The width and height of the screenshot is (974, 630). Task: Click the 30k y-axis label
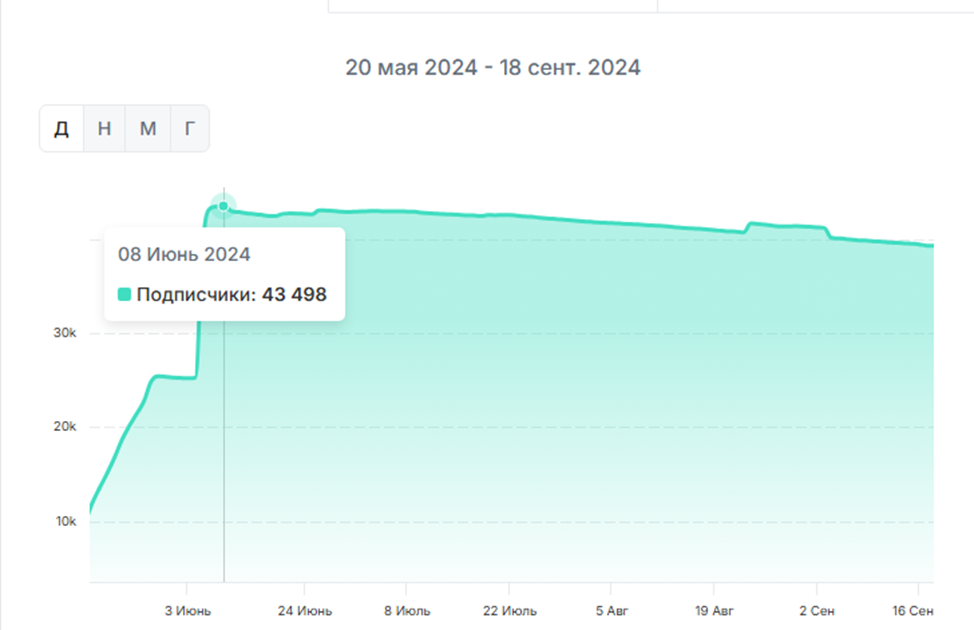click(x=65, y=333)
